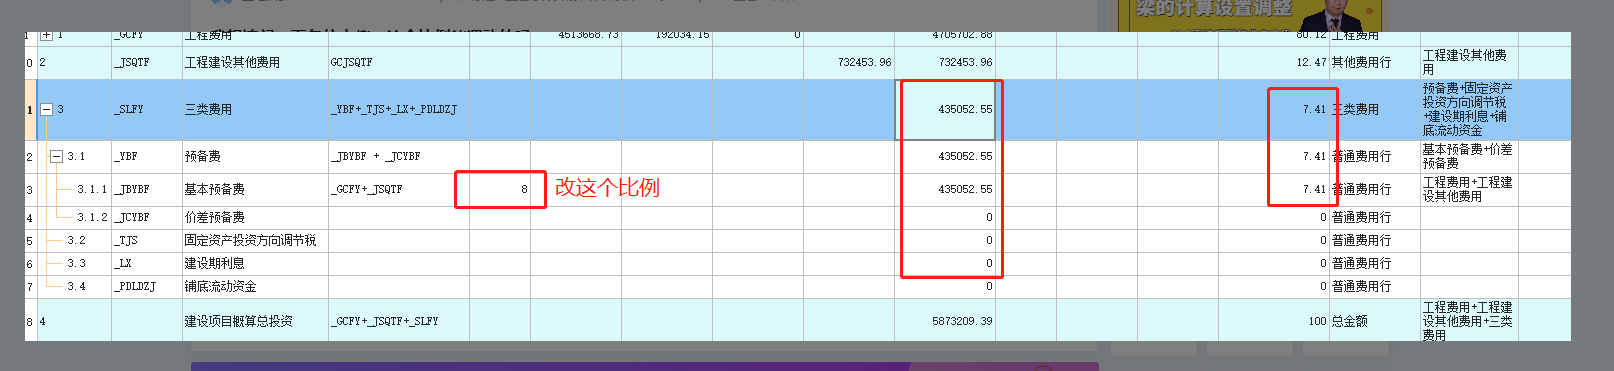1614x371 pixels.
Task: Select the 铺底流动资金 name cell
Action: tap(255, 286)
